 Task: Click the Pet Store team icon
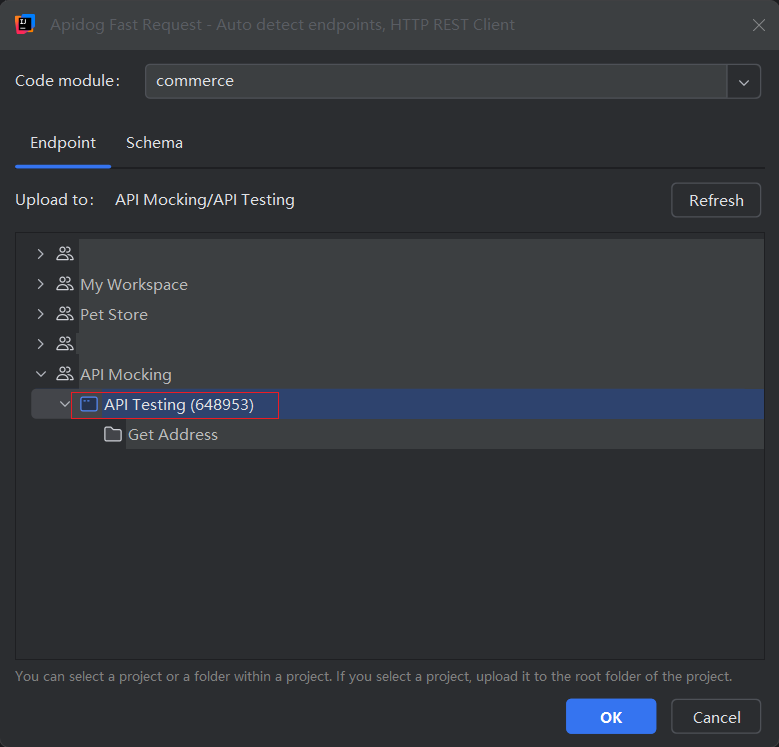click(65, 314)
